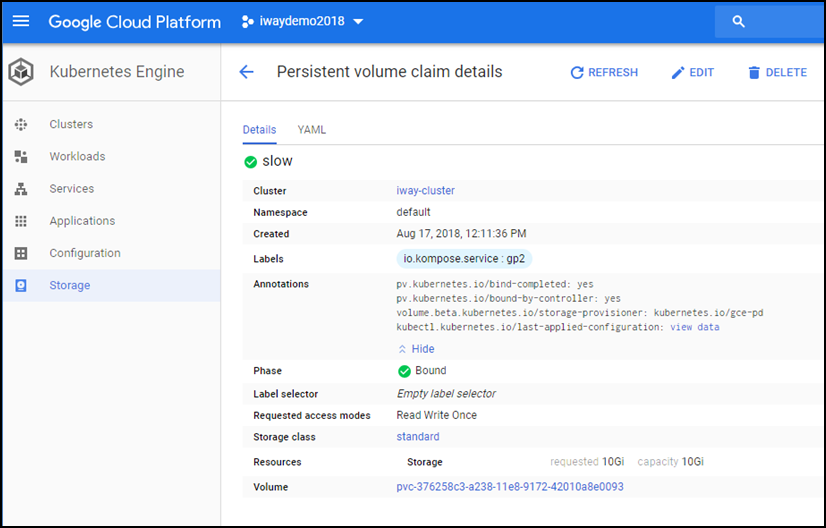826x528 pixels.
Task: Click the Storage resource label
Action: pyautogui.click(x=425, y=462)
